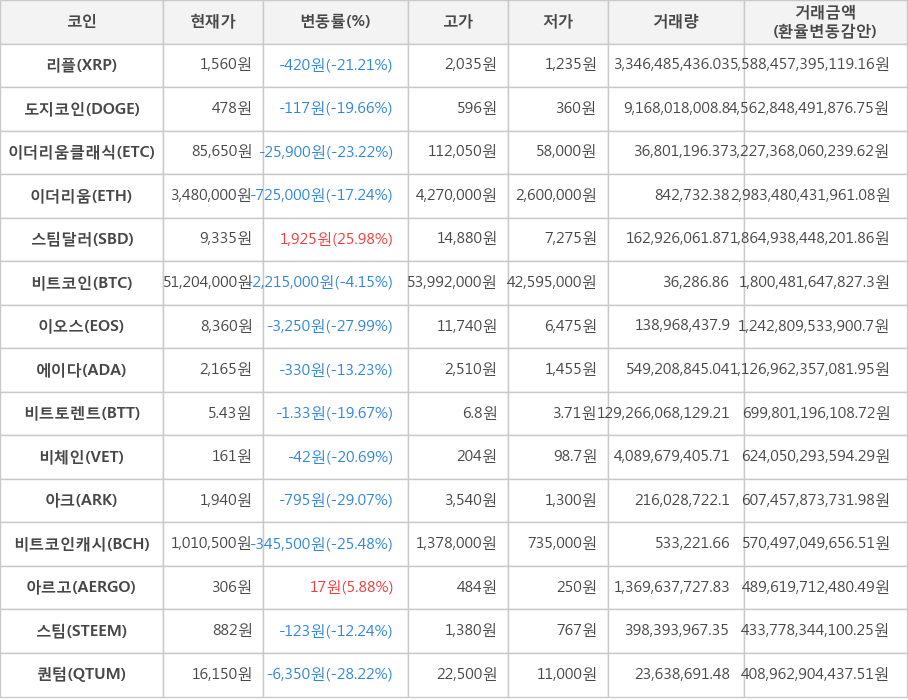The image size is (908, 700).
Task: Select the 거래량 column header
Action: click(x=676, y=22)
